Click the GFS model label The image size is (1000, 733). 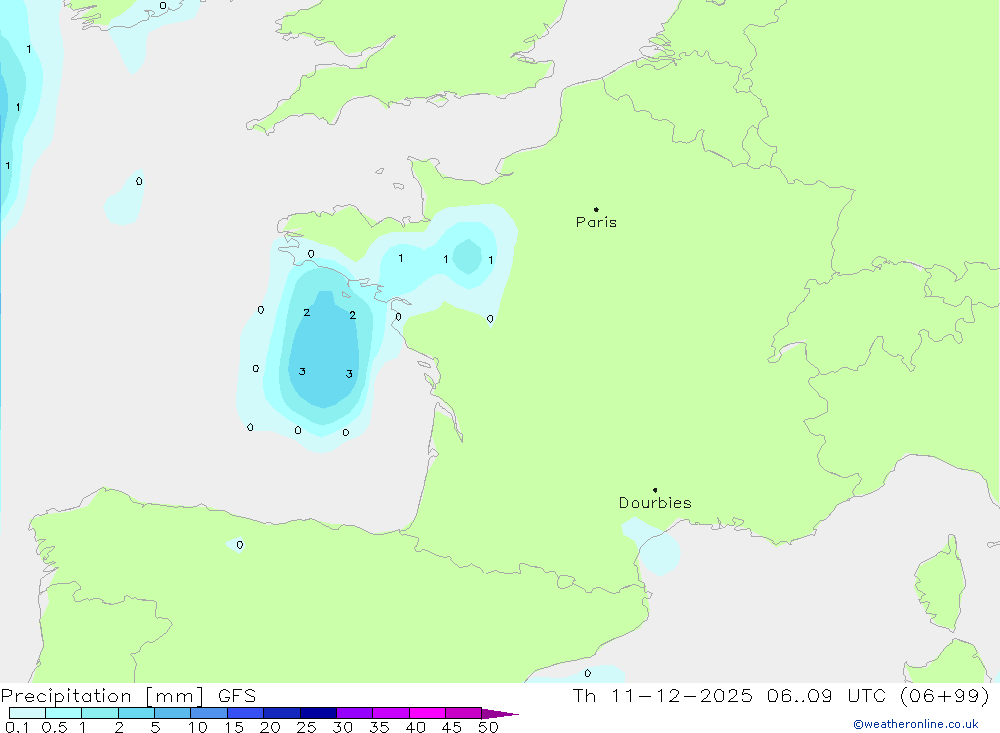pos(237,696)
